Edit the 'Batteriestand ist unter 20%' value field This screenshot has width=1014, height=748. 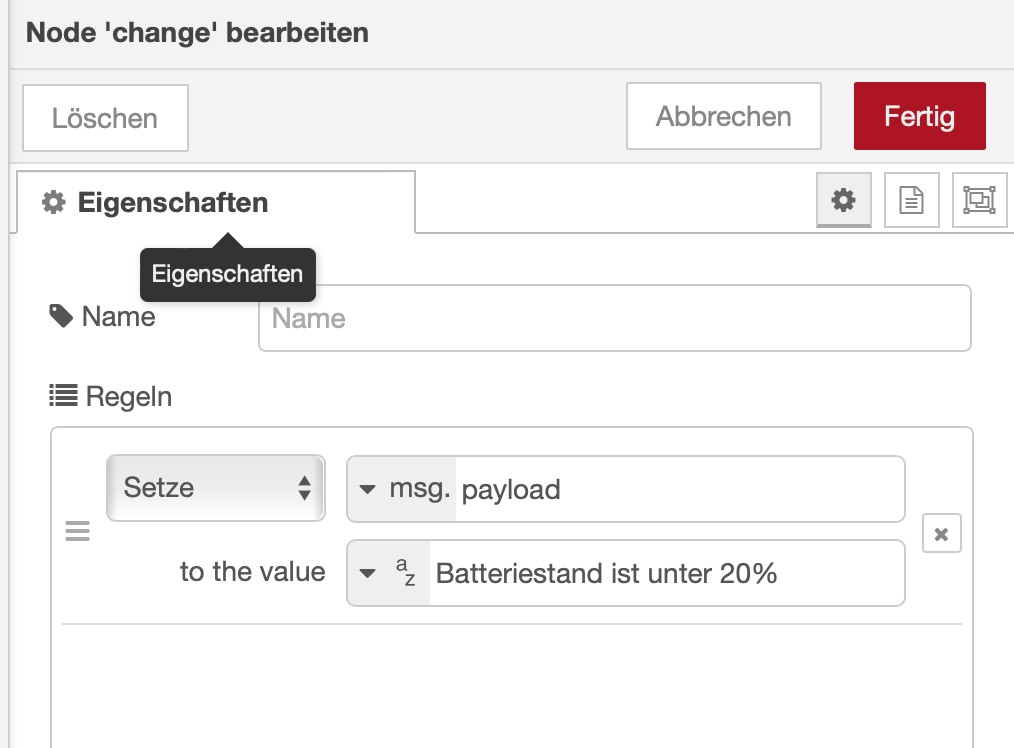665,573
